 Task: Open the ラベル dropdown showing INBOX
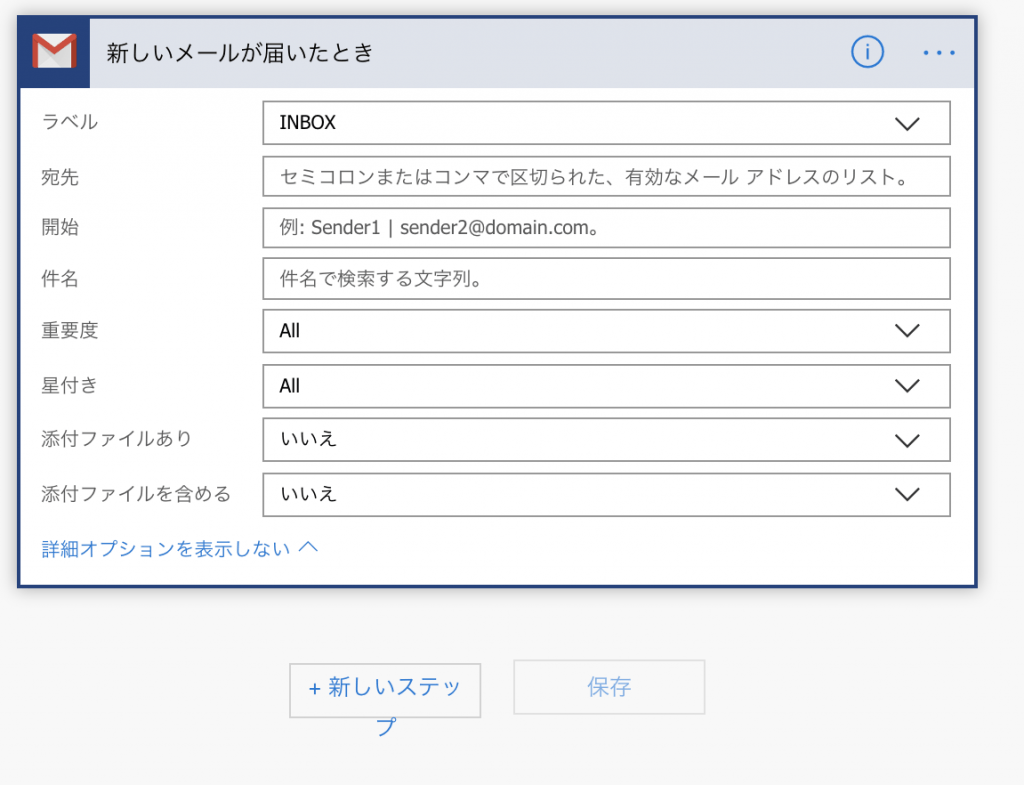[x=605, y=123]
